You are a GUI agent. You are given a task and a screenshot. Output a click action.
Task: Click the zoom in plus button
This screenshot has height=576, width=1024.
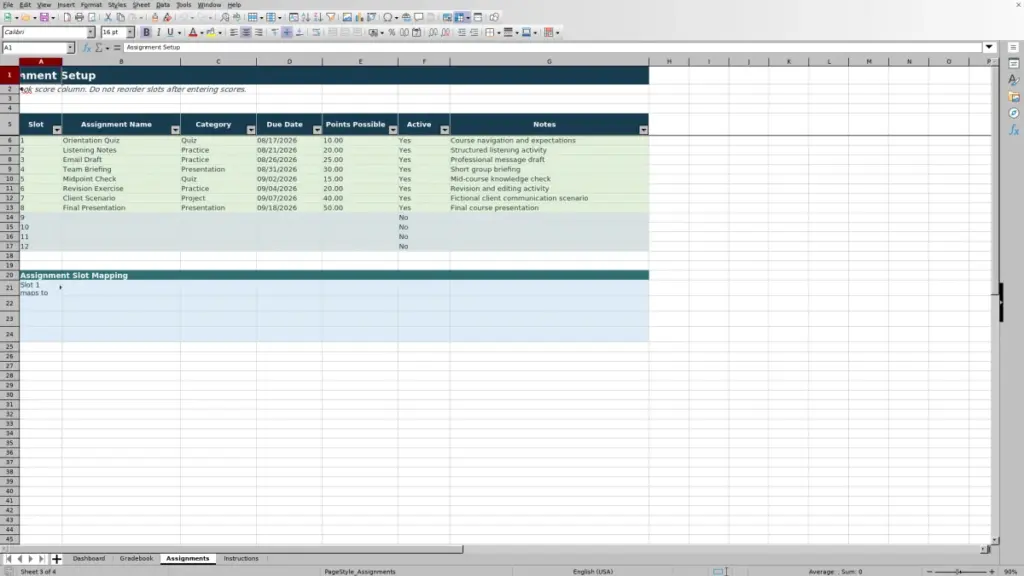click(991, 571)
